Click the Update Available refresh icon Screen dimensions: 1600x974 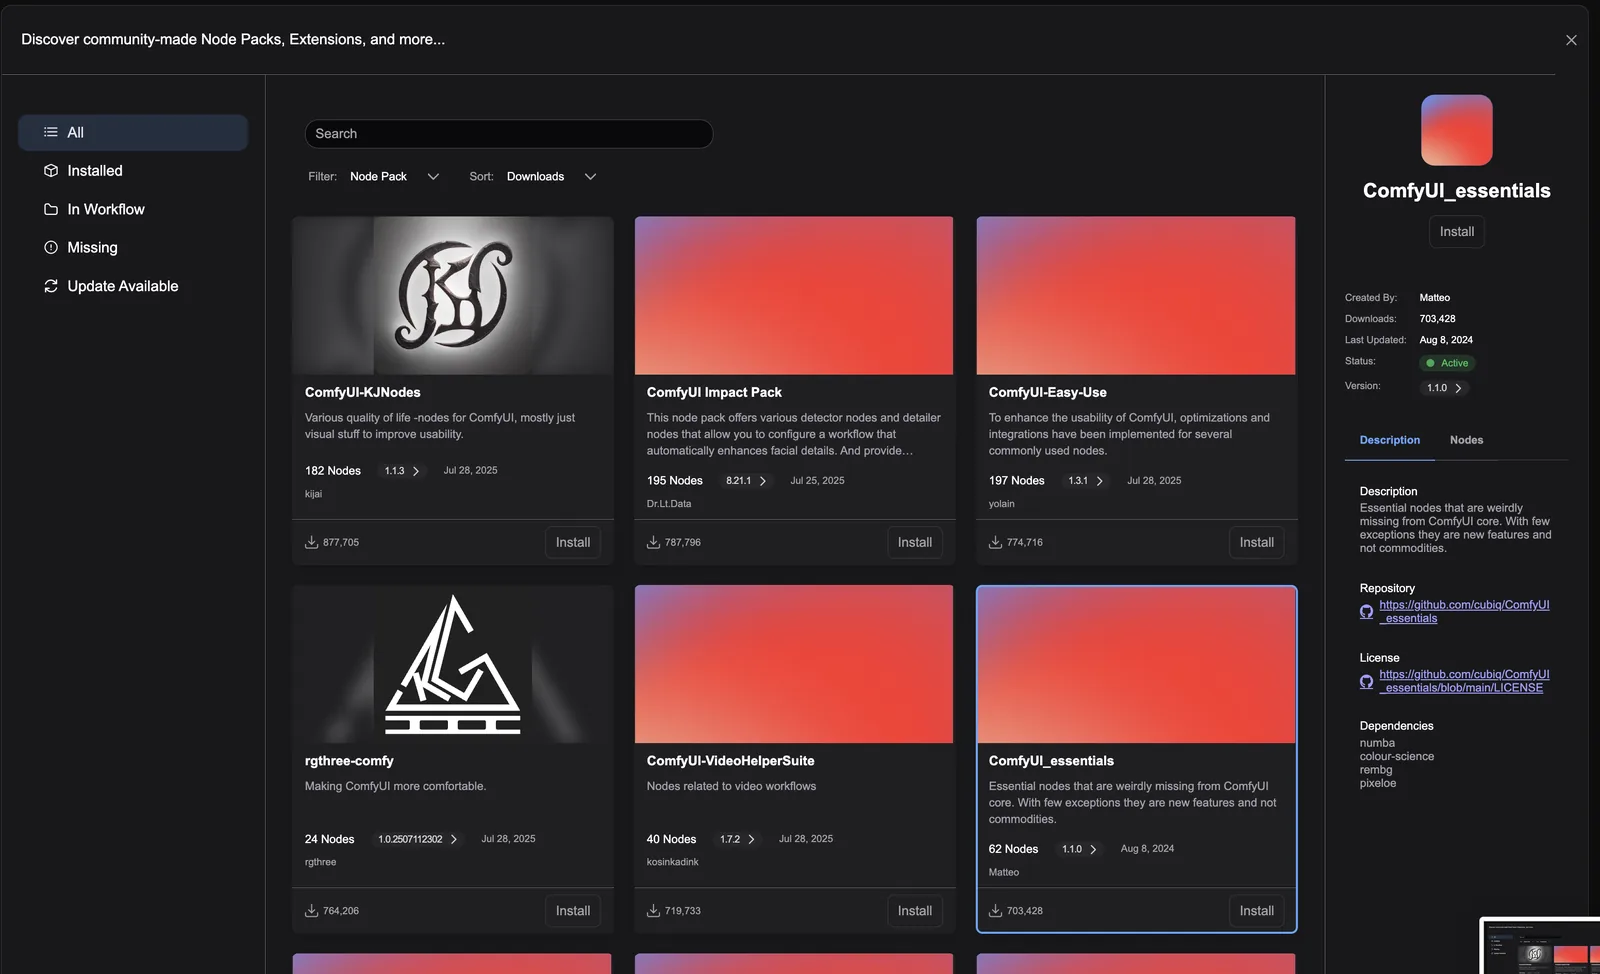click(51, 286)
